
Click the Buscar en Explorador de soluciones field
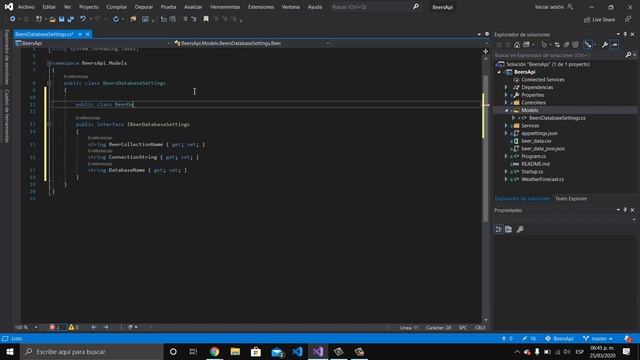point(559,55)
